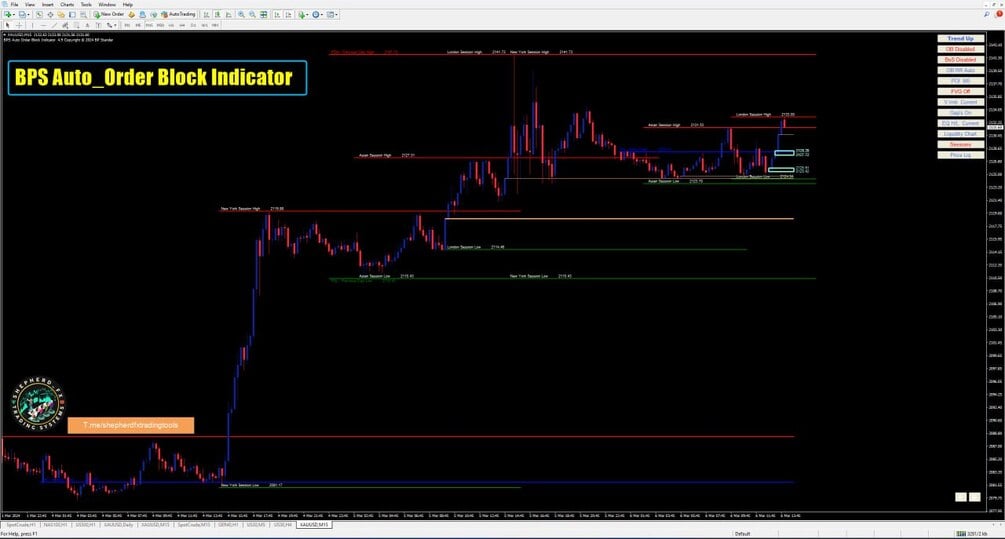1005x539 pixels.
Task: Open the View menu
Action: point(29,4)
